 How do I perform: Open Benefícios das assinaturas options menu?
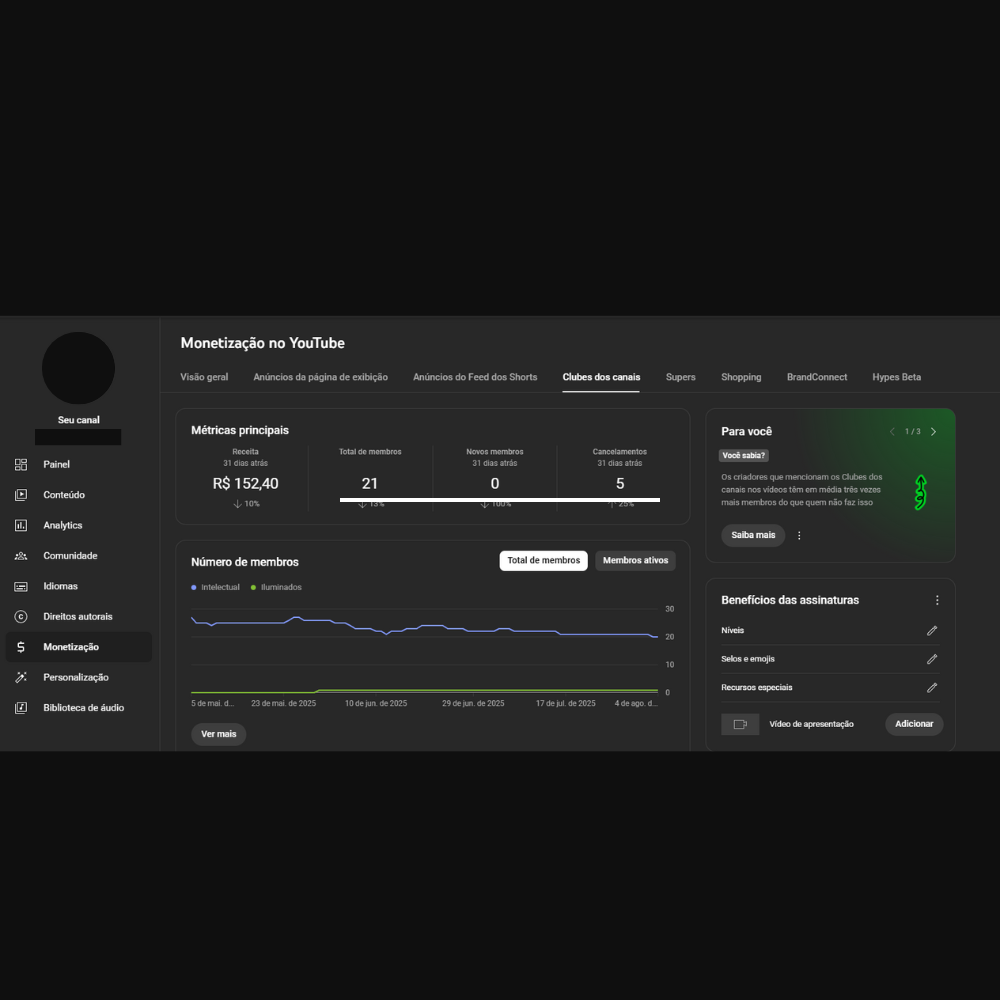click(x=937, y=600)
